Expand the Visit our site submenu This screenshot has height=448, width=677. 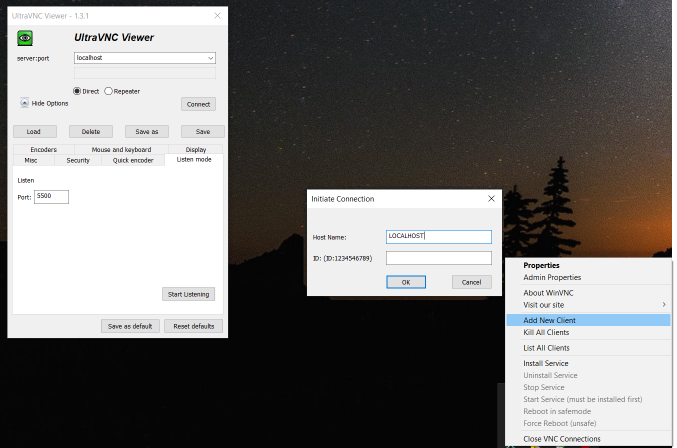594,304
